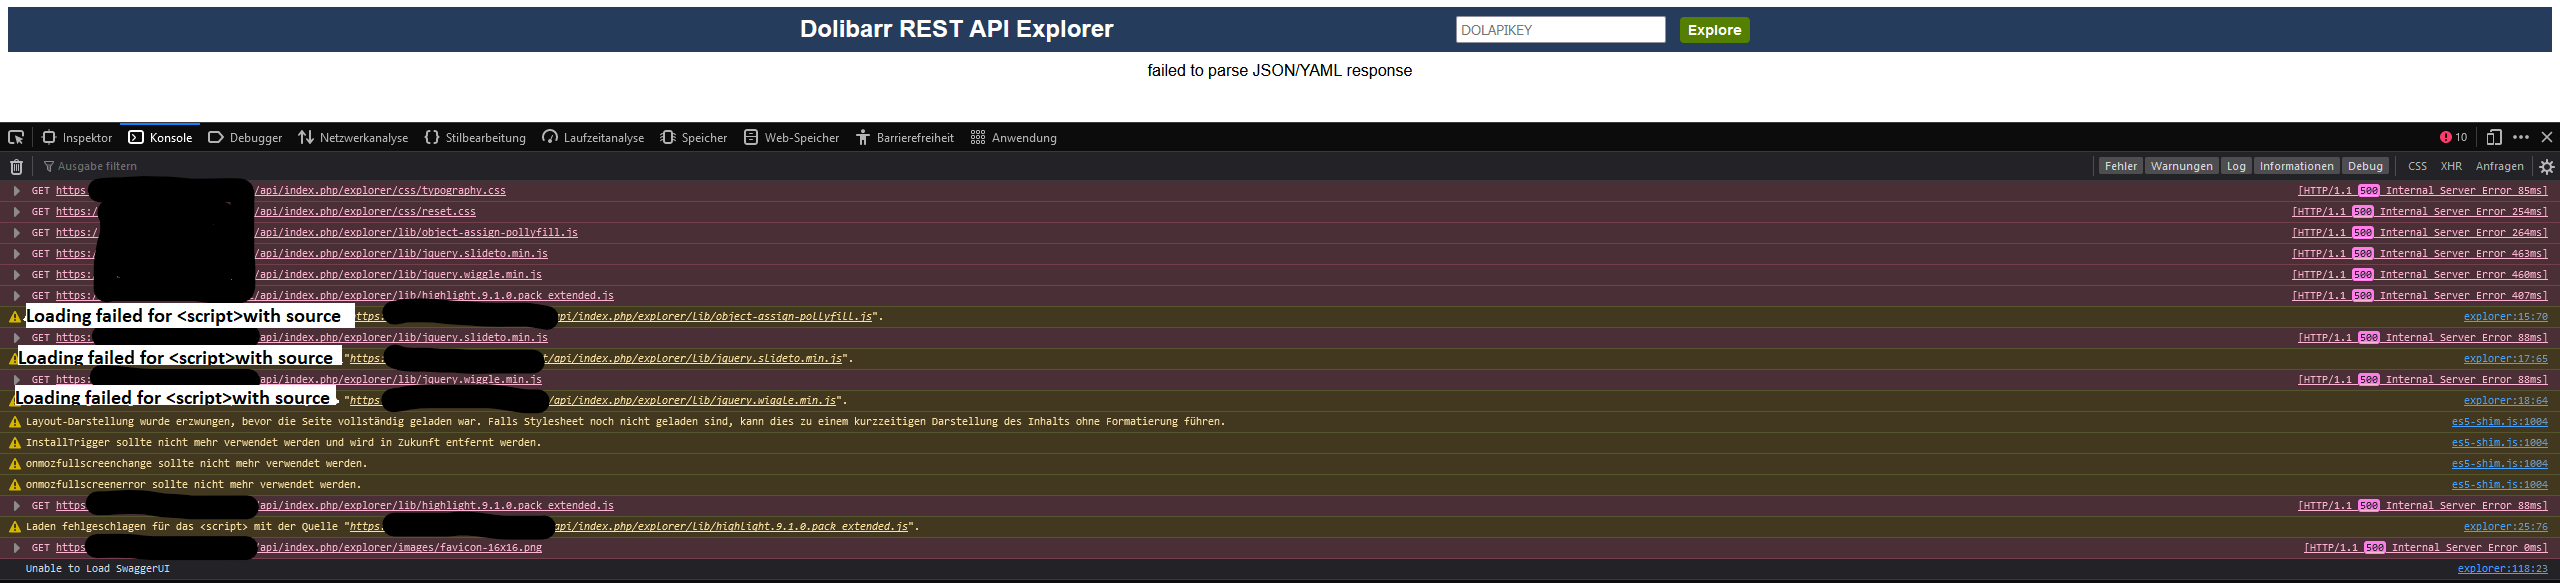Viewport: 2560px width, 583px height.
Task: Open the Speicher memory tab
Action: coord(694,137)
